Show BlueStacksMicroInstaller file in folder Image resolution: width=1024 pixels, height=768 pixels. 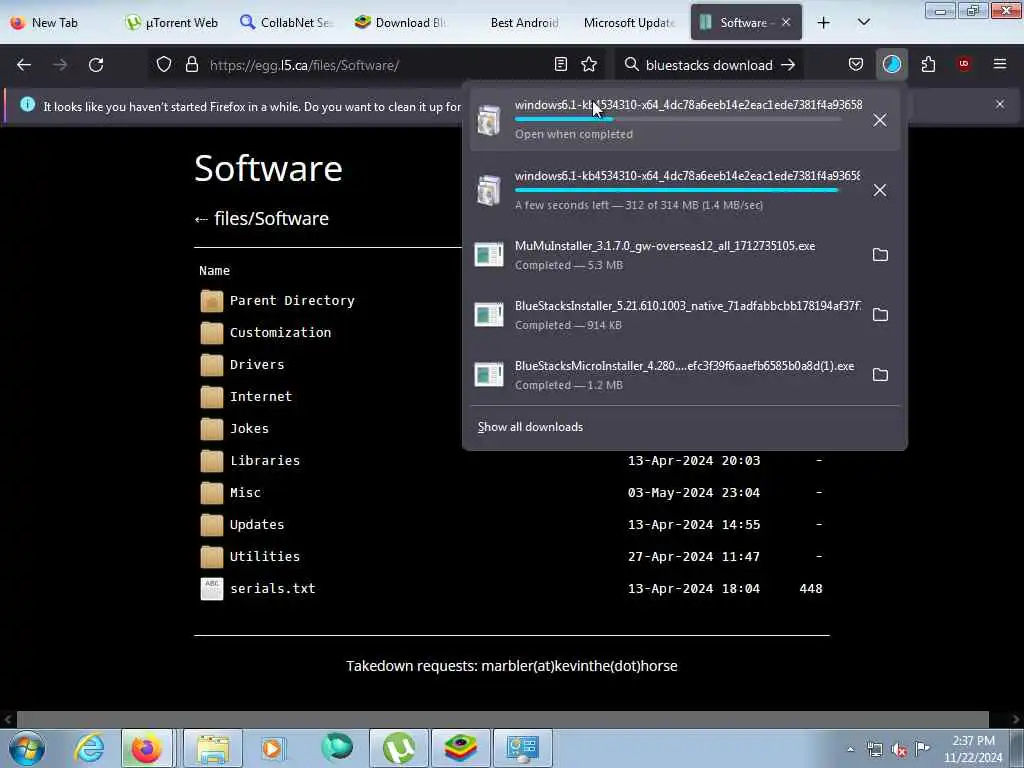pos(880,375)
